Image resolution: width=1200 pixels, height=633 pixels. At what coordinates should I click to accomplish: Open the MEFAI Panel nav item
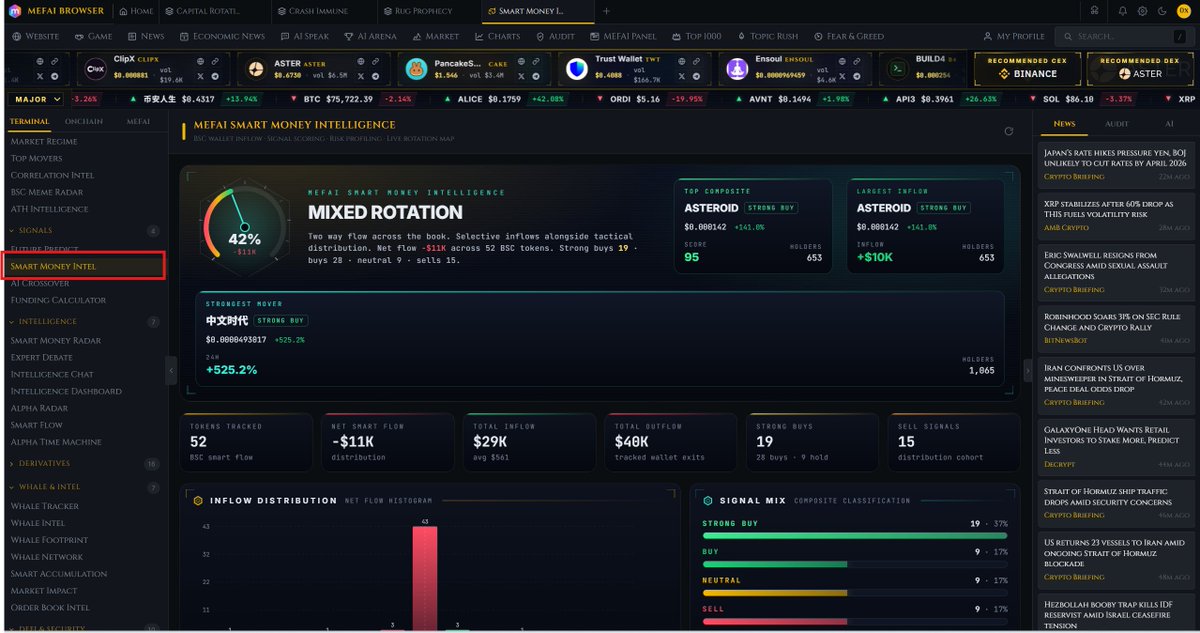coord(623,36)
